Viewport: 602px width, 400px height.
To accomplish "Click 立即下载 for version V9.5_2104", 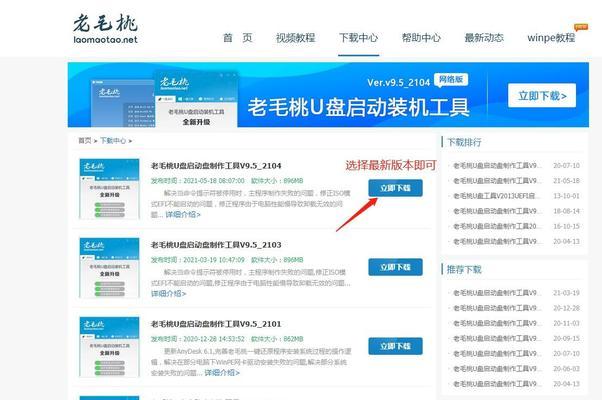I will tap(395, 188).
